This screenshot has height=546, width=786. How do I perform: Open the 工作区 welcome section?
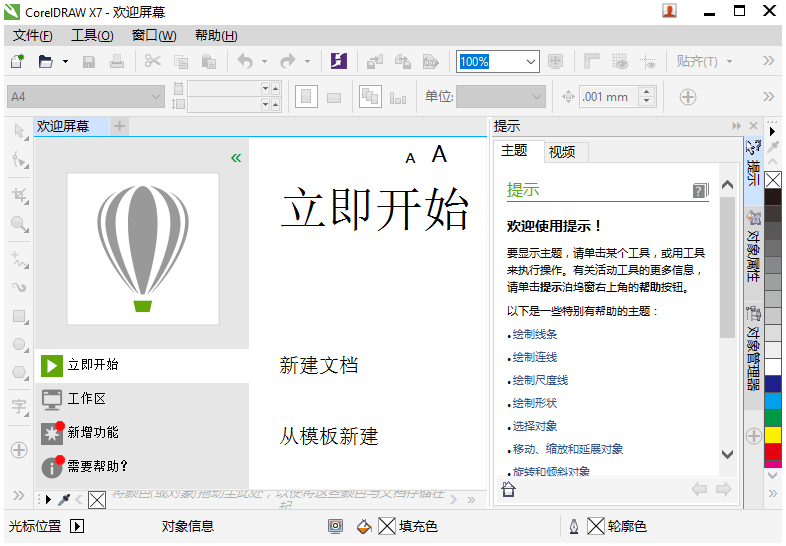(x=142, y=399)
